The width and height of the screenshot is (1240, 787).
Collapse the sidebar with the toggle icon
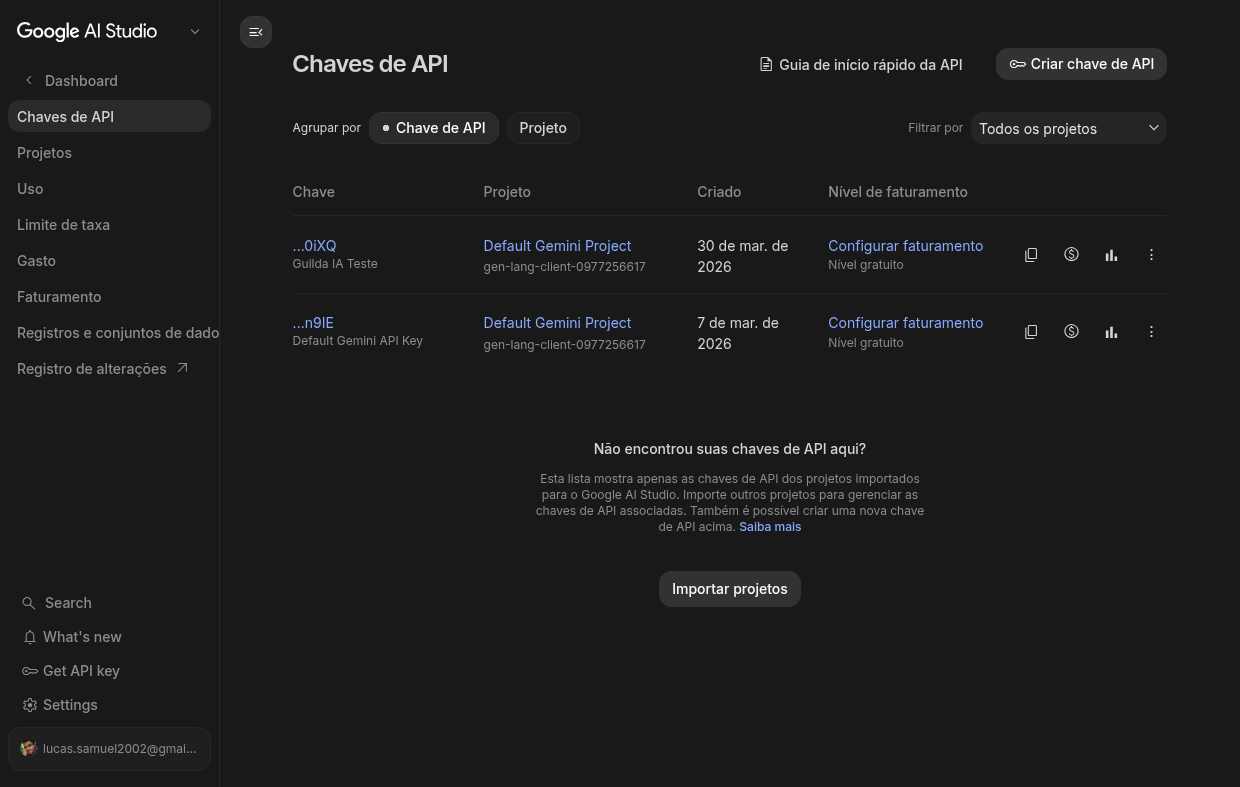click(x=256, y=32)
